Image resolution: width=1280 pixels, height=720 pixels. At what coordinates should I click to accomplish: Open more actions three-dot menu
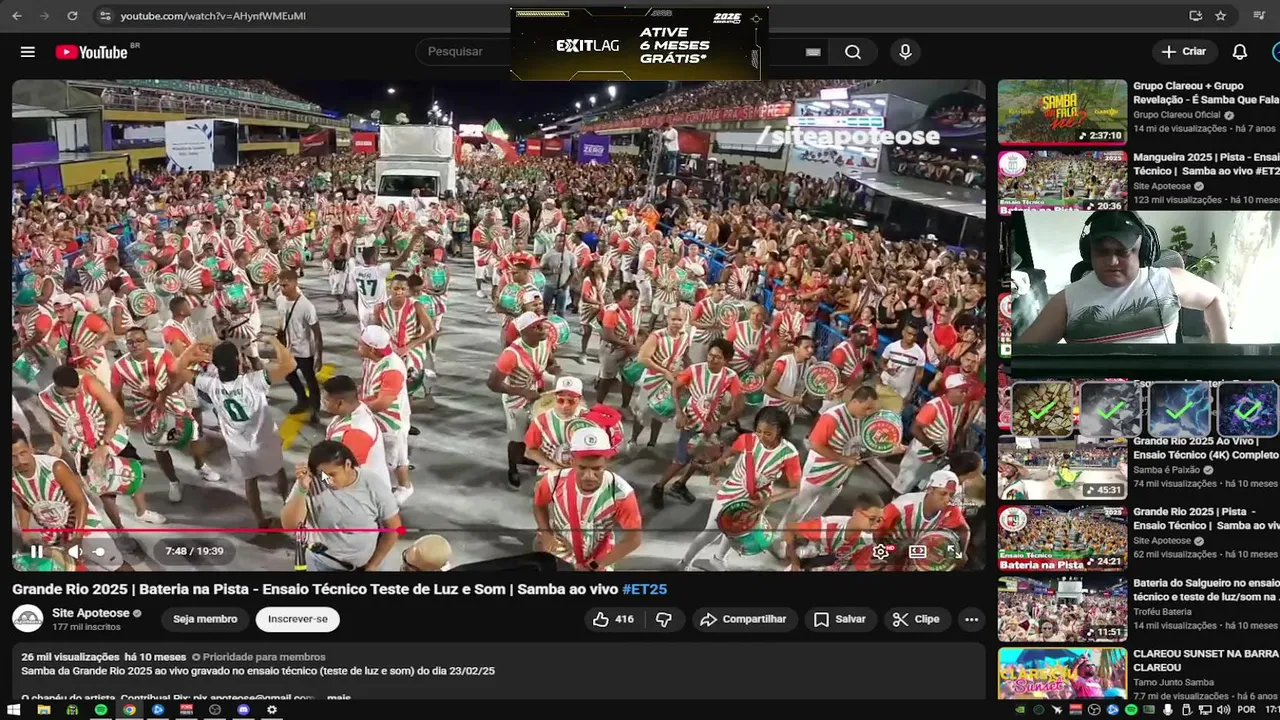point(971,619)
